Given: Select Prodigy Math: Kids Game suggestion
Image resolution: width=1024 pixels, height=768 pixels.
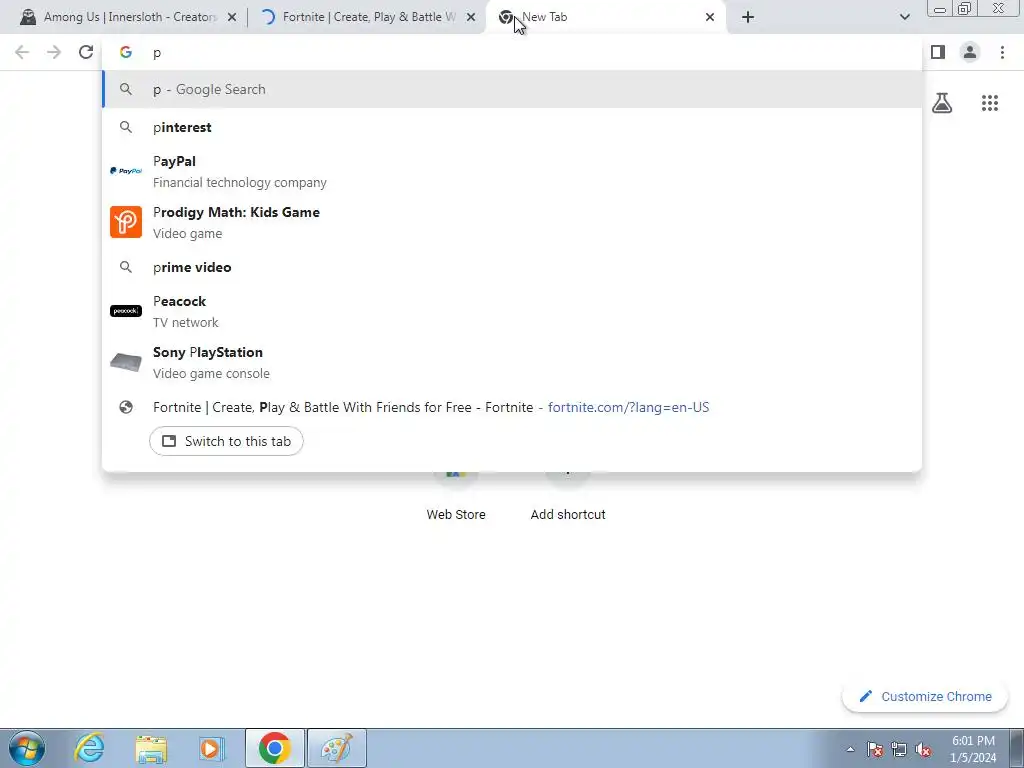Looking at the screenshot, I should (512, 222).
